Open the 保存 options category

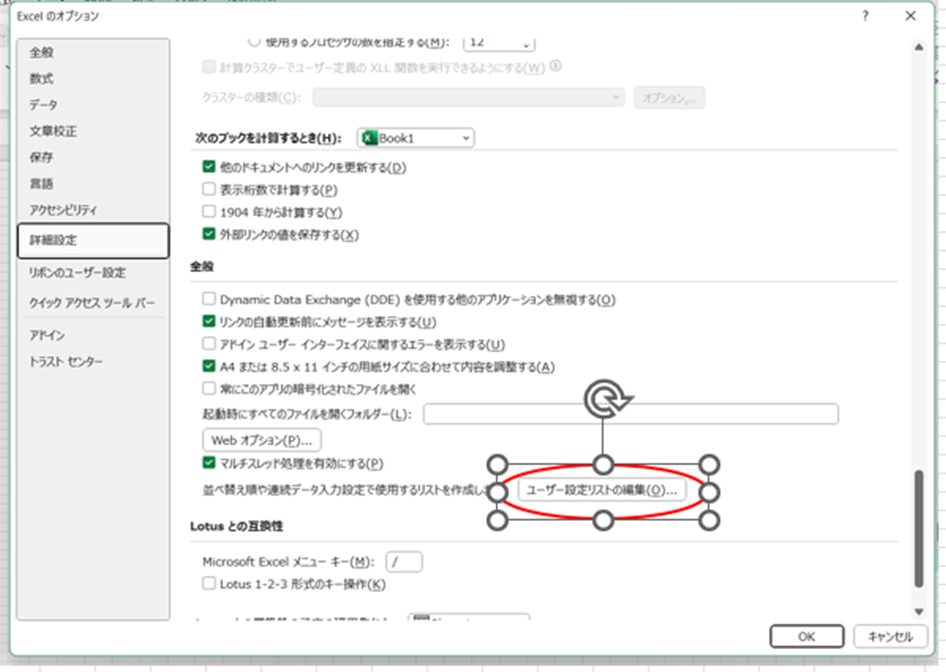42,157
